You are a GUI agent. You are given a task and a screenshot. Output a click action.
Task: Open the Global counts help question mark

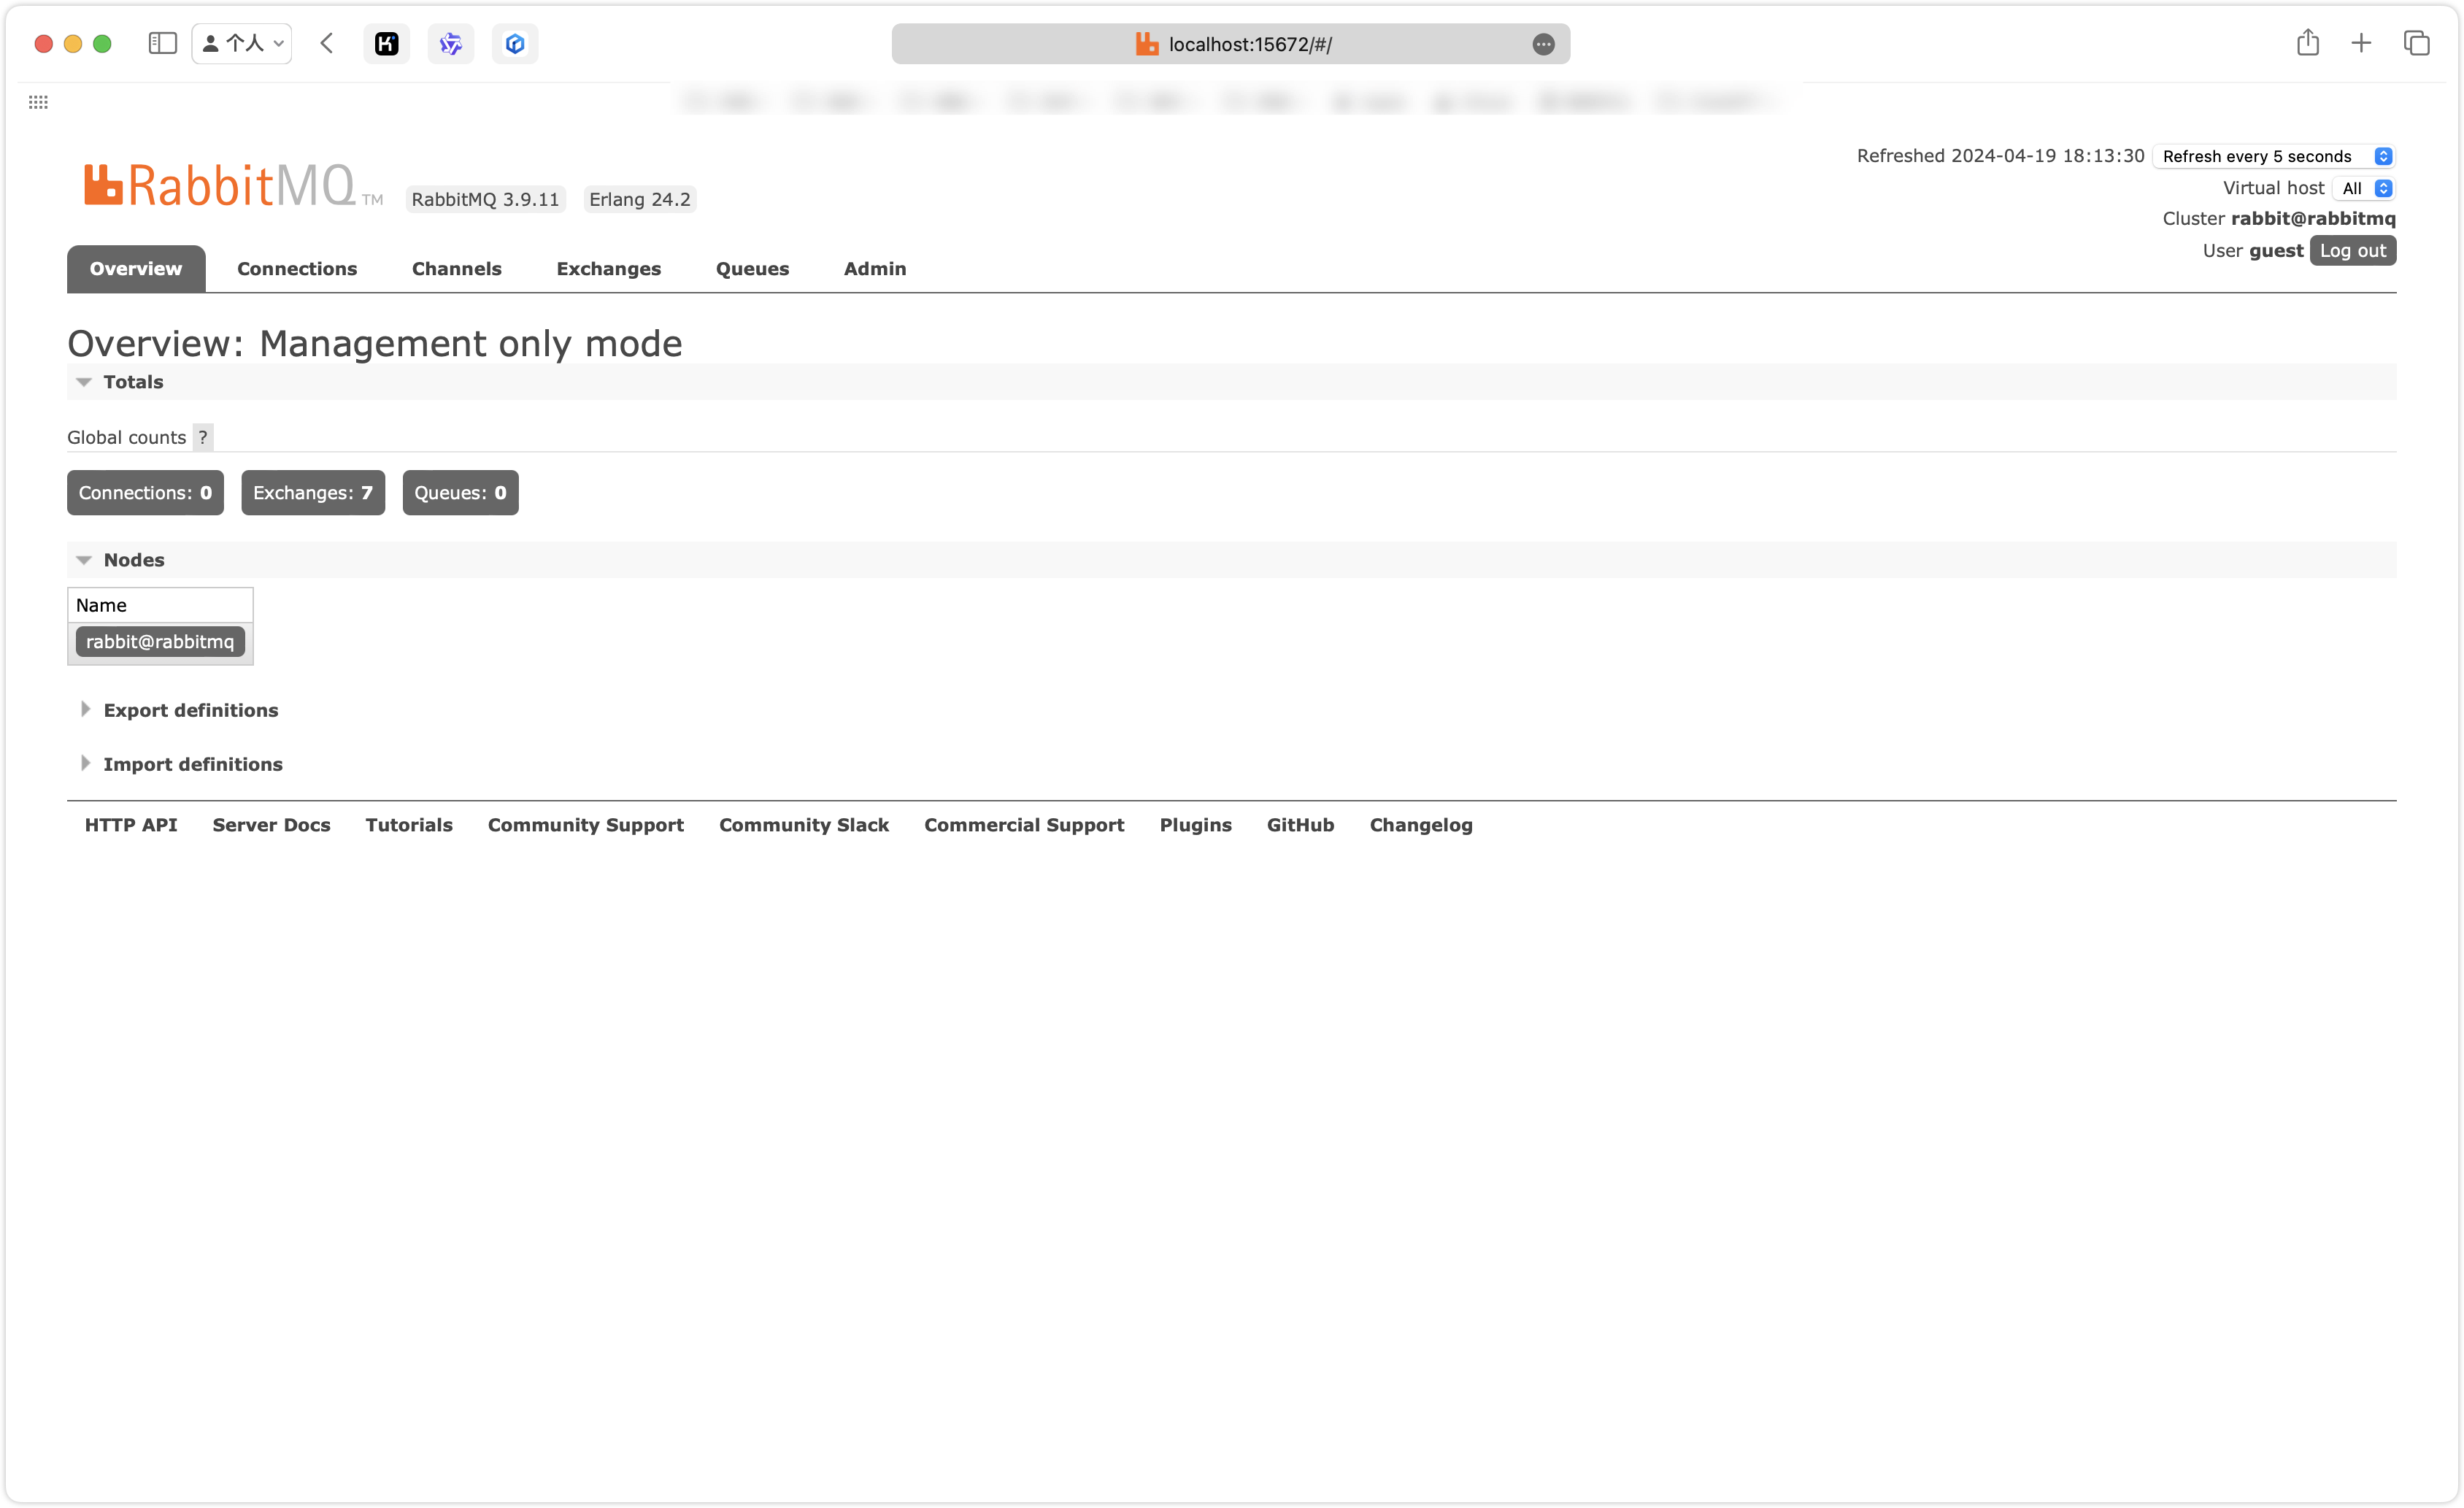tap(203, 437)
